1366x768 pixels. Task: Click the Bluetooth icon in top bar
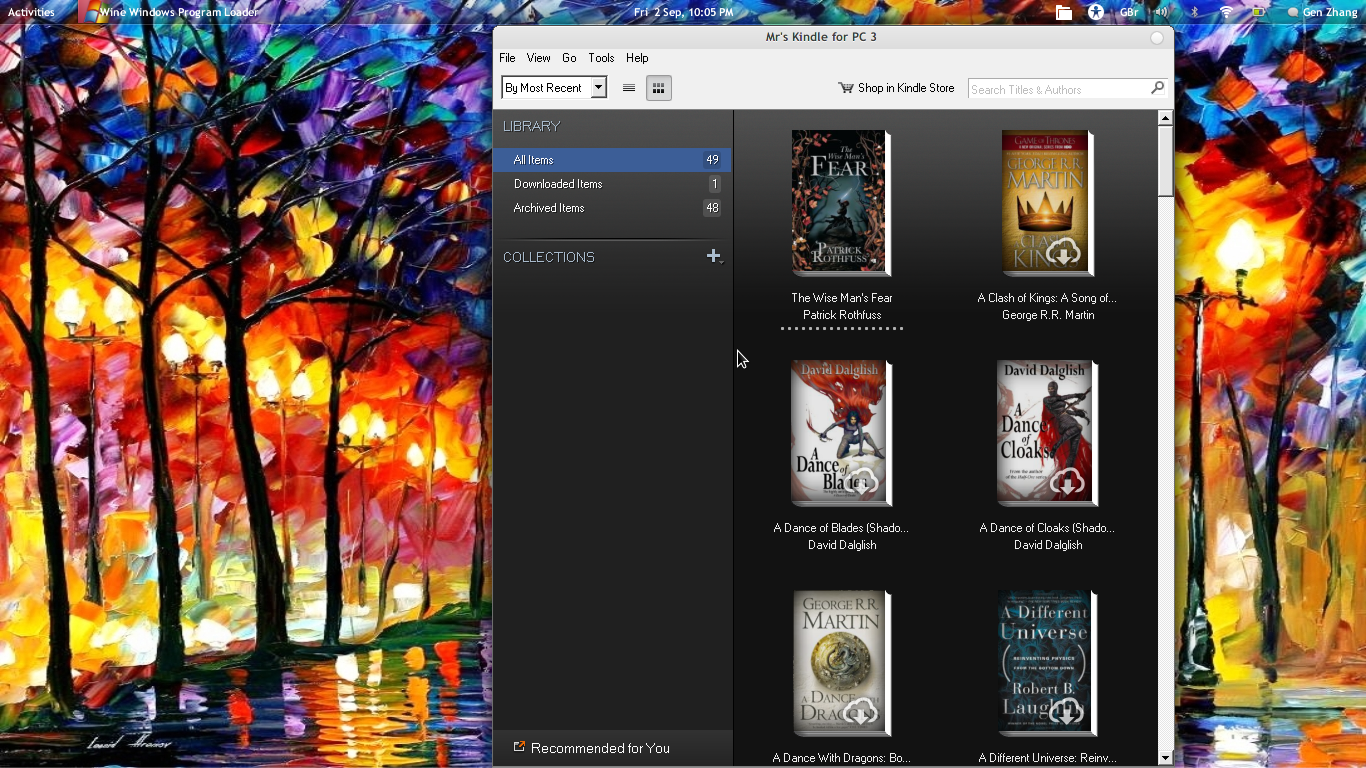pos(1194,12)
